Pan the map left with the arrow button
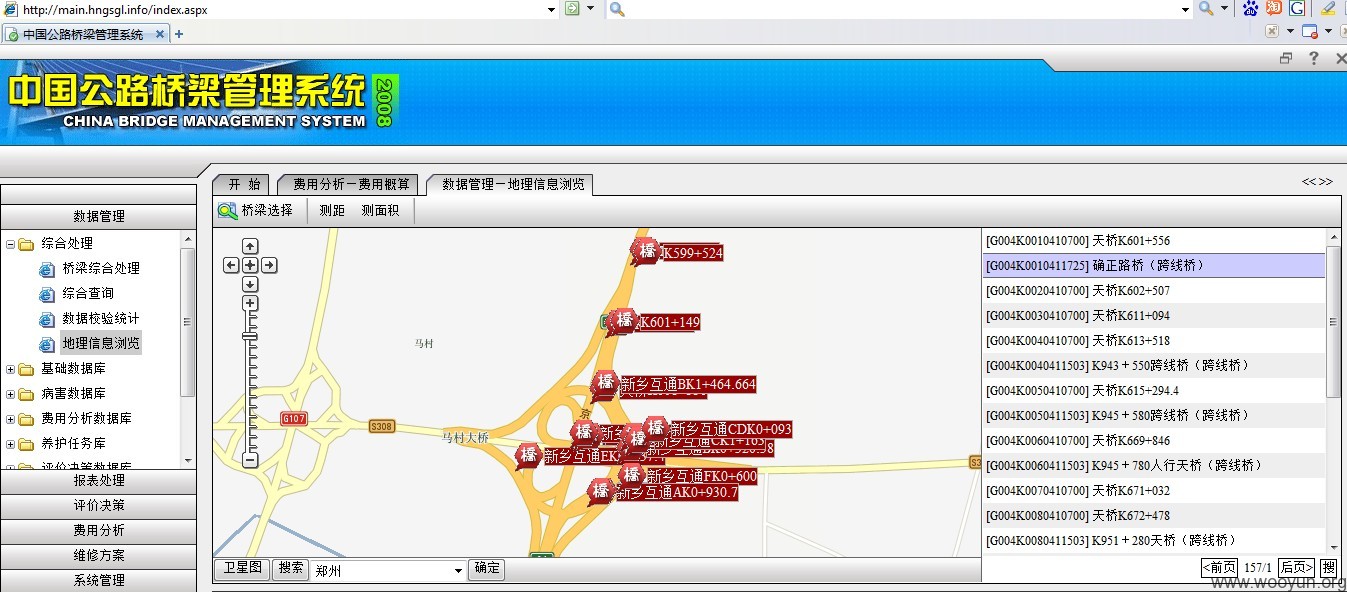Screen dimensions: 1347x592 [x=231, y=265]
